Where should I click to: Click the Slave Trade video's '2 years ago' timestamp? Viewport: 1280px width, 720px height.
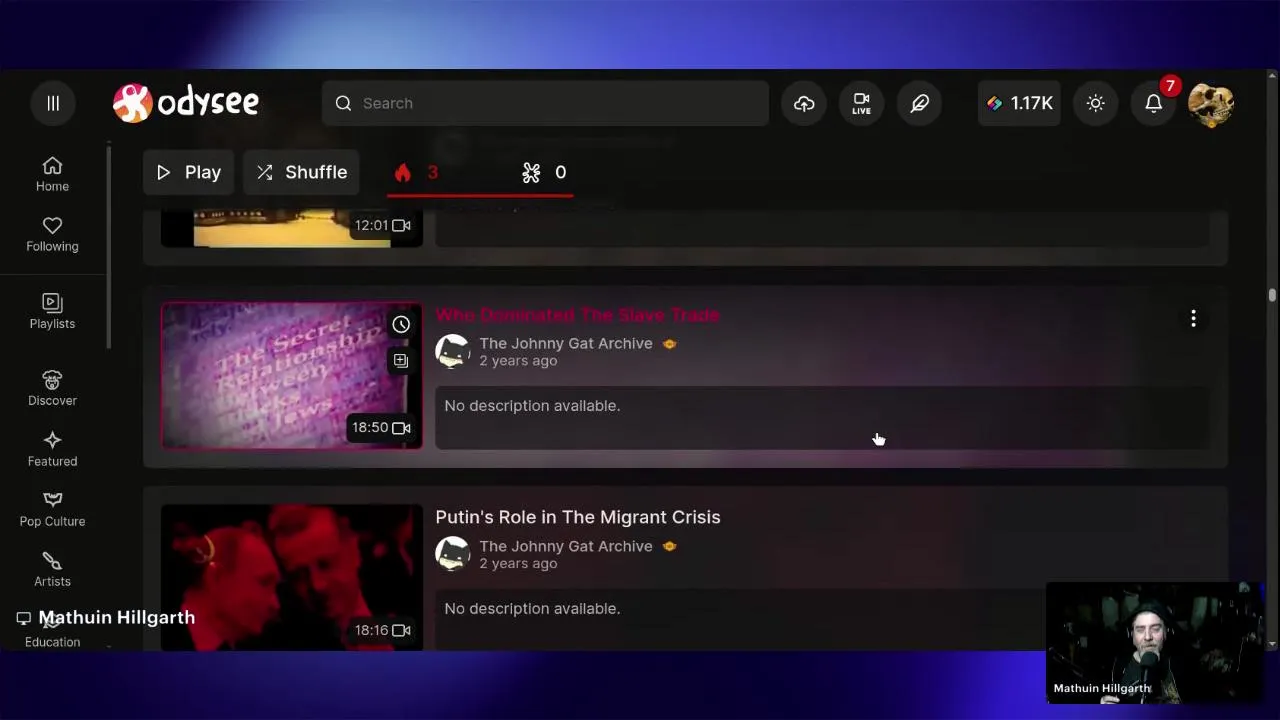(x=518, y=361)
